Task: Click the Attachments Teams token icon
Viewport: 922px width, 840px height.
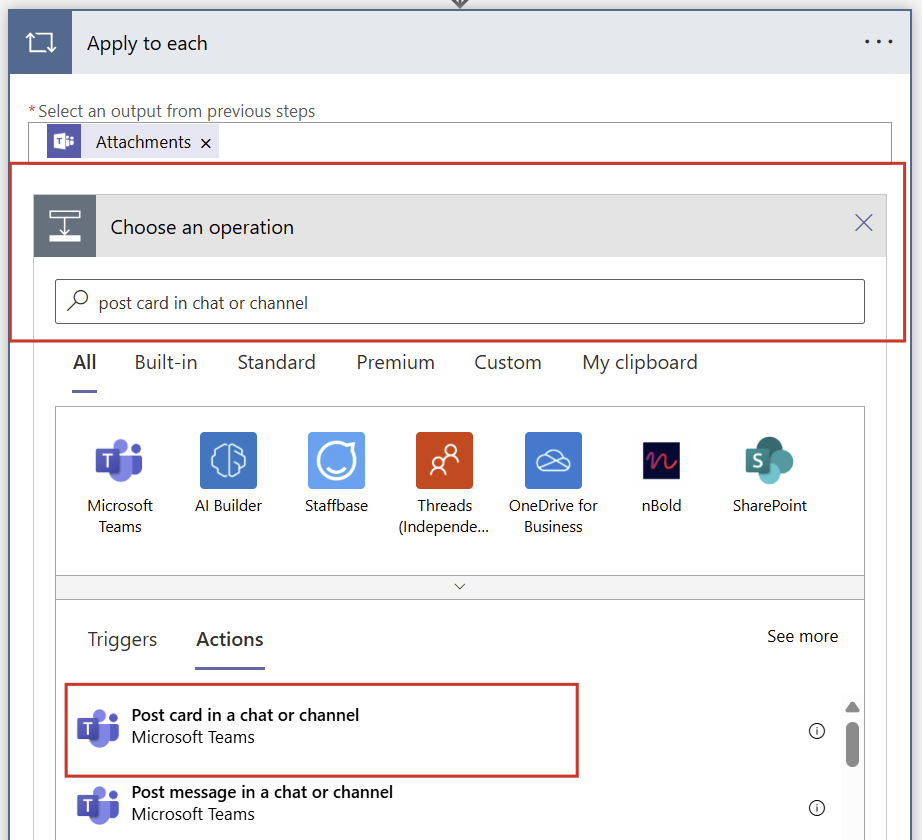Action: 64,141
